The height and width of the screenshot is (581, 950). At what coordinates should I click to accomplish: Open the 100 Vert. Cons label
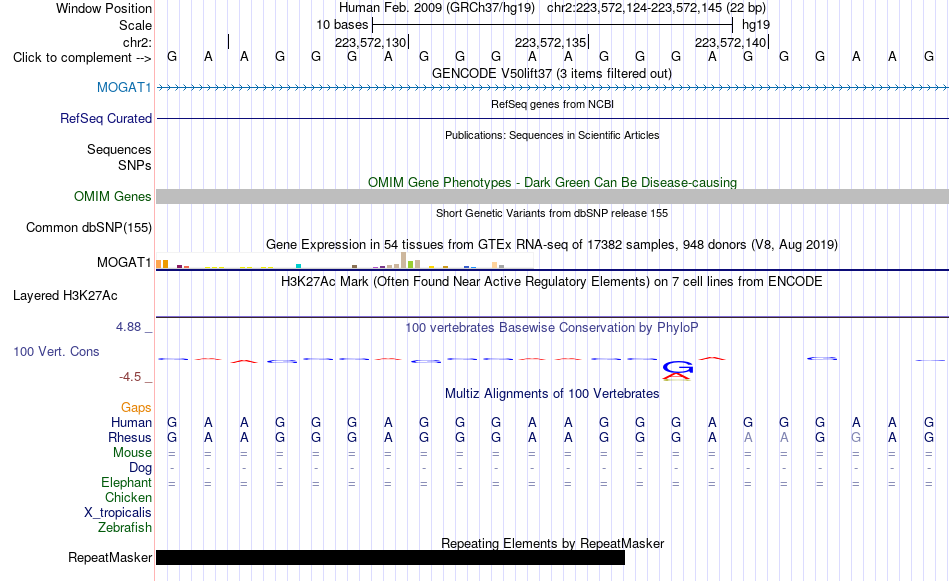pyautogui.click(x=56, y=351)
